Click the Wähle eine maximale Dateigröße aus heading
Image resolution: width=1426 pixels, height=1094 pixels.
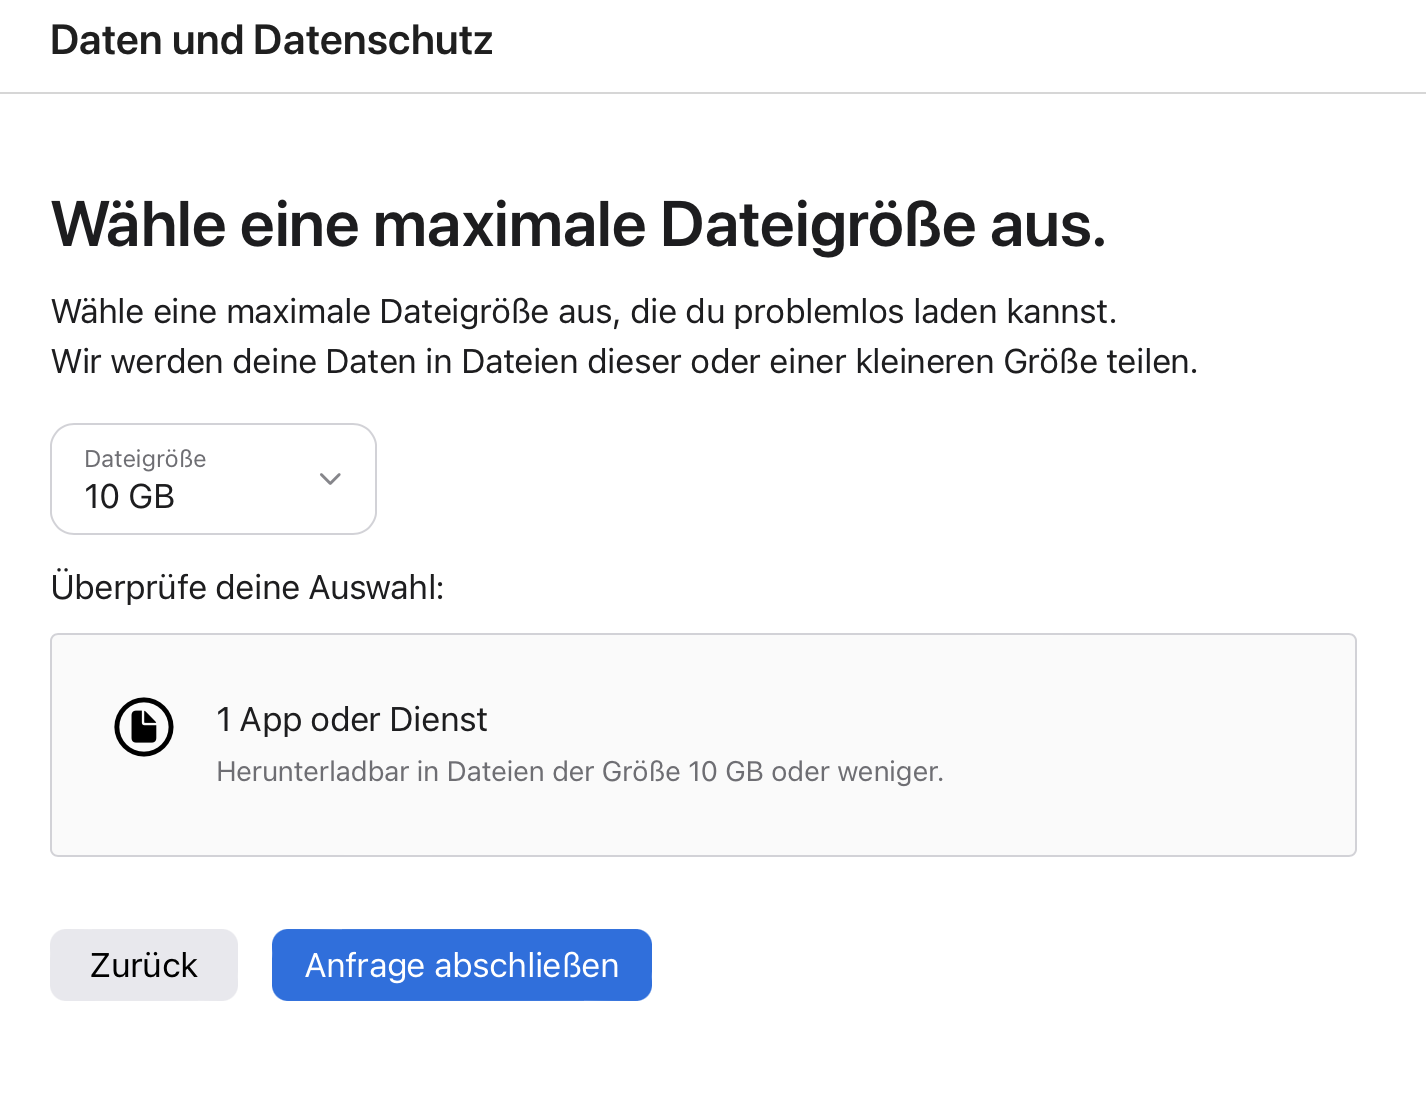(x=578, y=224)
